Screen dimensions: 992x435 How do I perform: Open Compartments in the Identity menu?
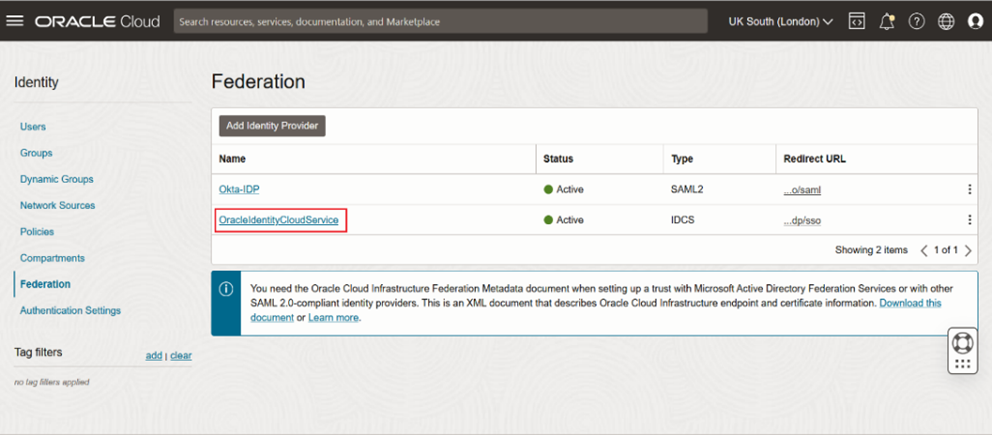coord(52,258)
